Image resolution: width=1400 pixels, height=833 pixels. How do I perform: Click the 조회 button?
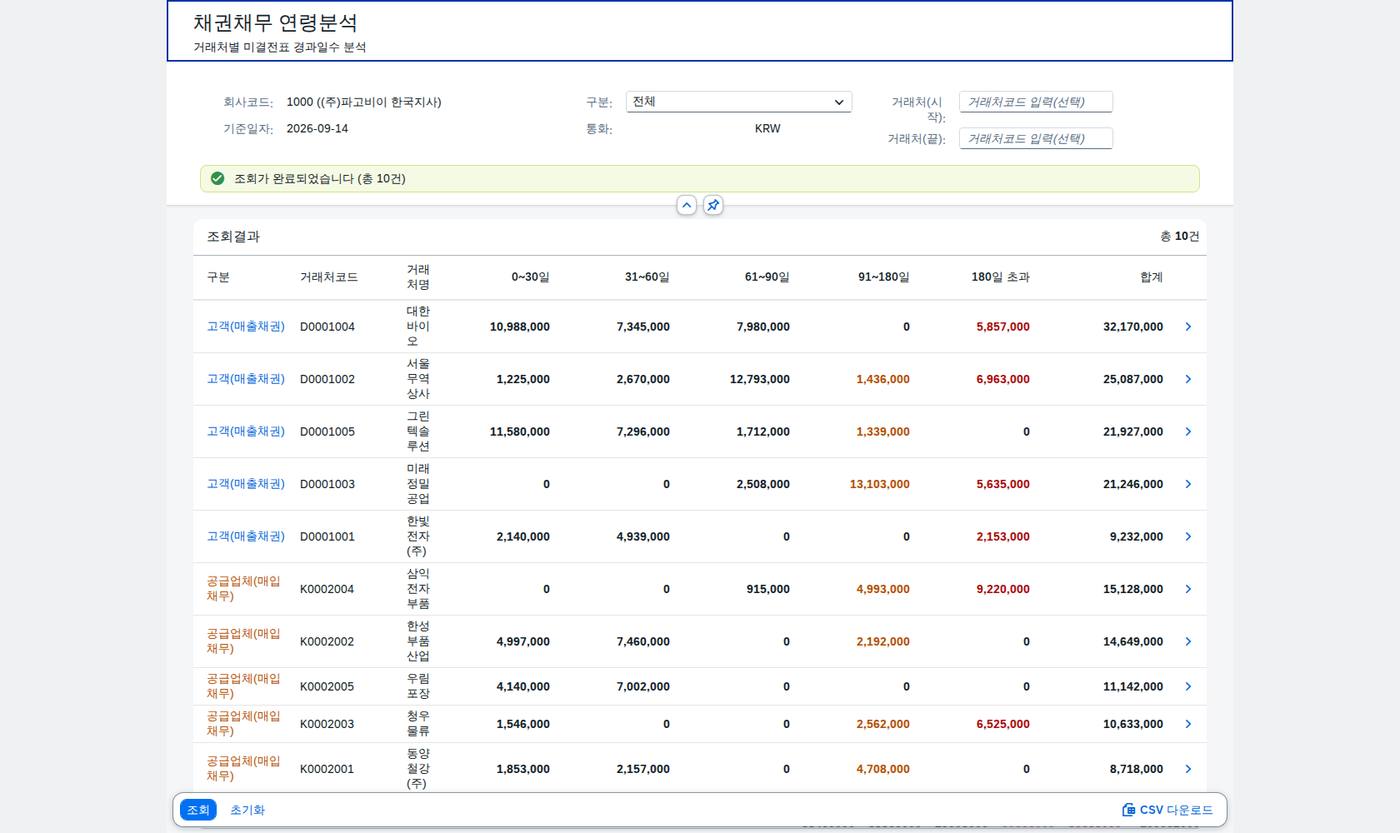pyautogui.click(x=198, y=810)
